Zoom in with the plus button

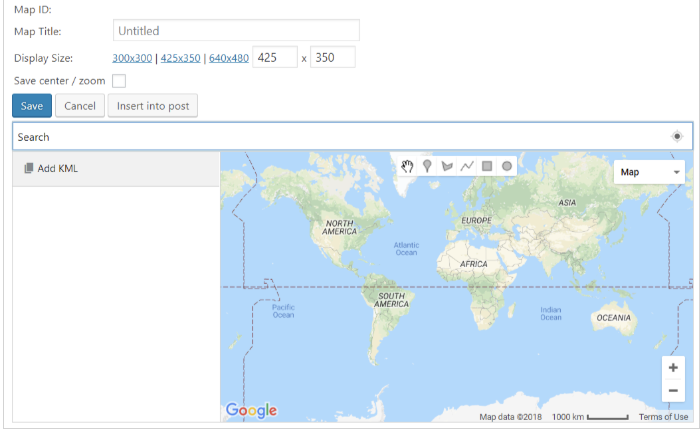[673, 368]
